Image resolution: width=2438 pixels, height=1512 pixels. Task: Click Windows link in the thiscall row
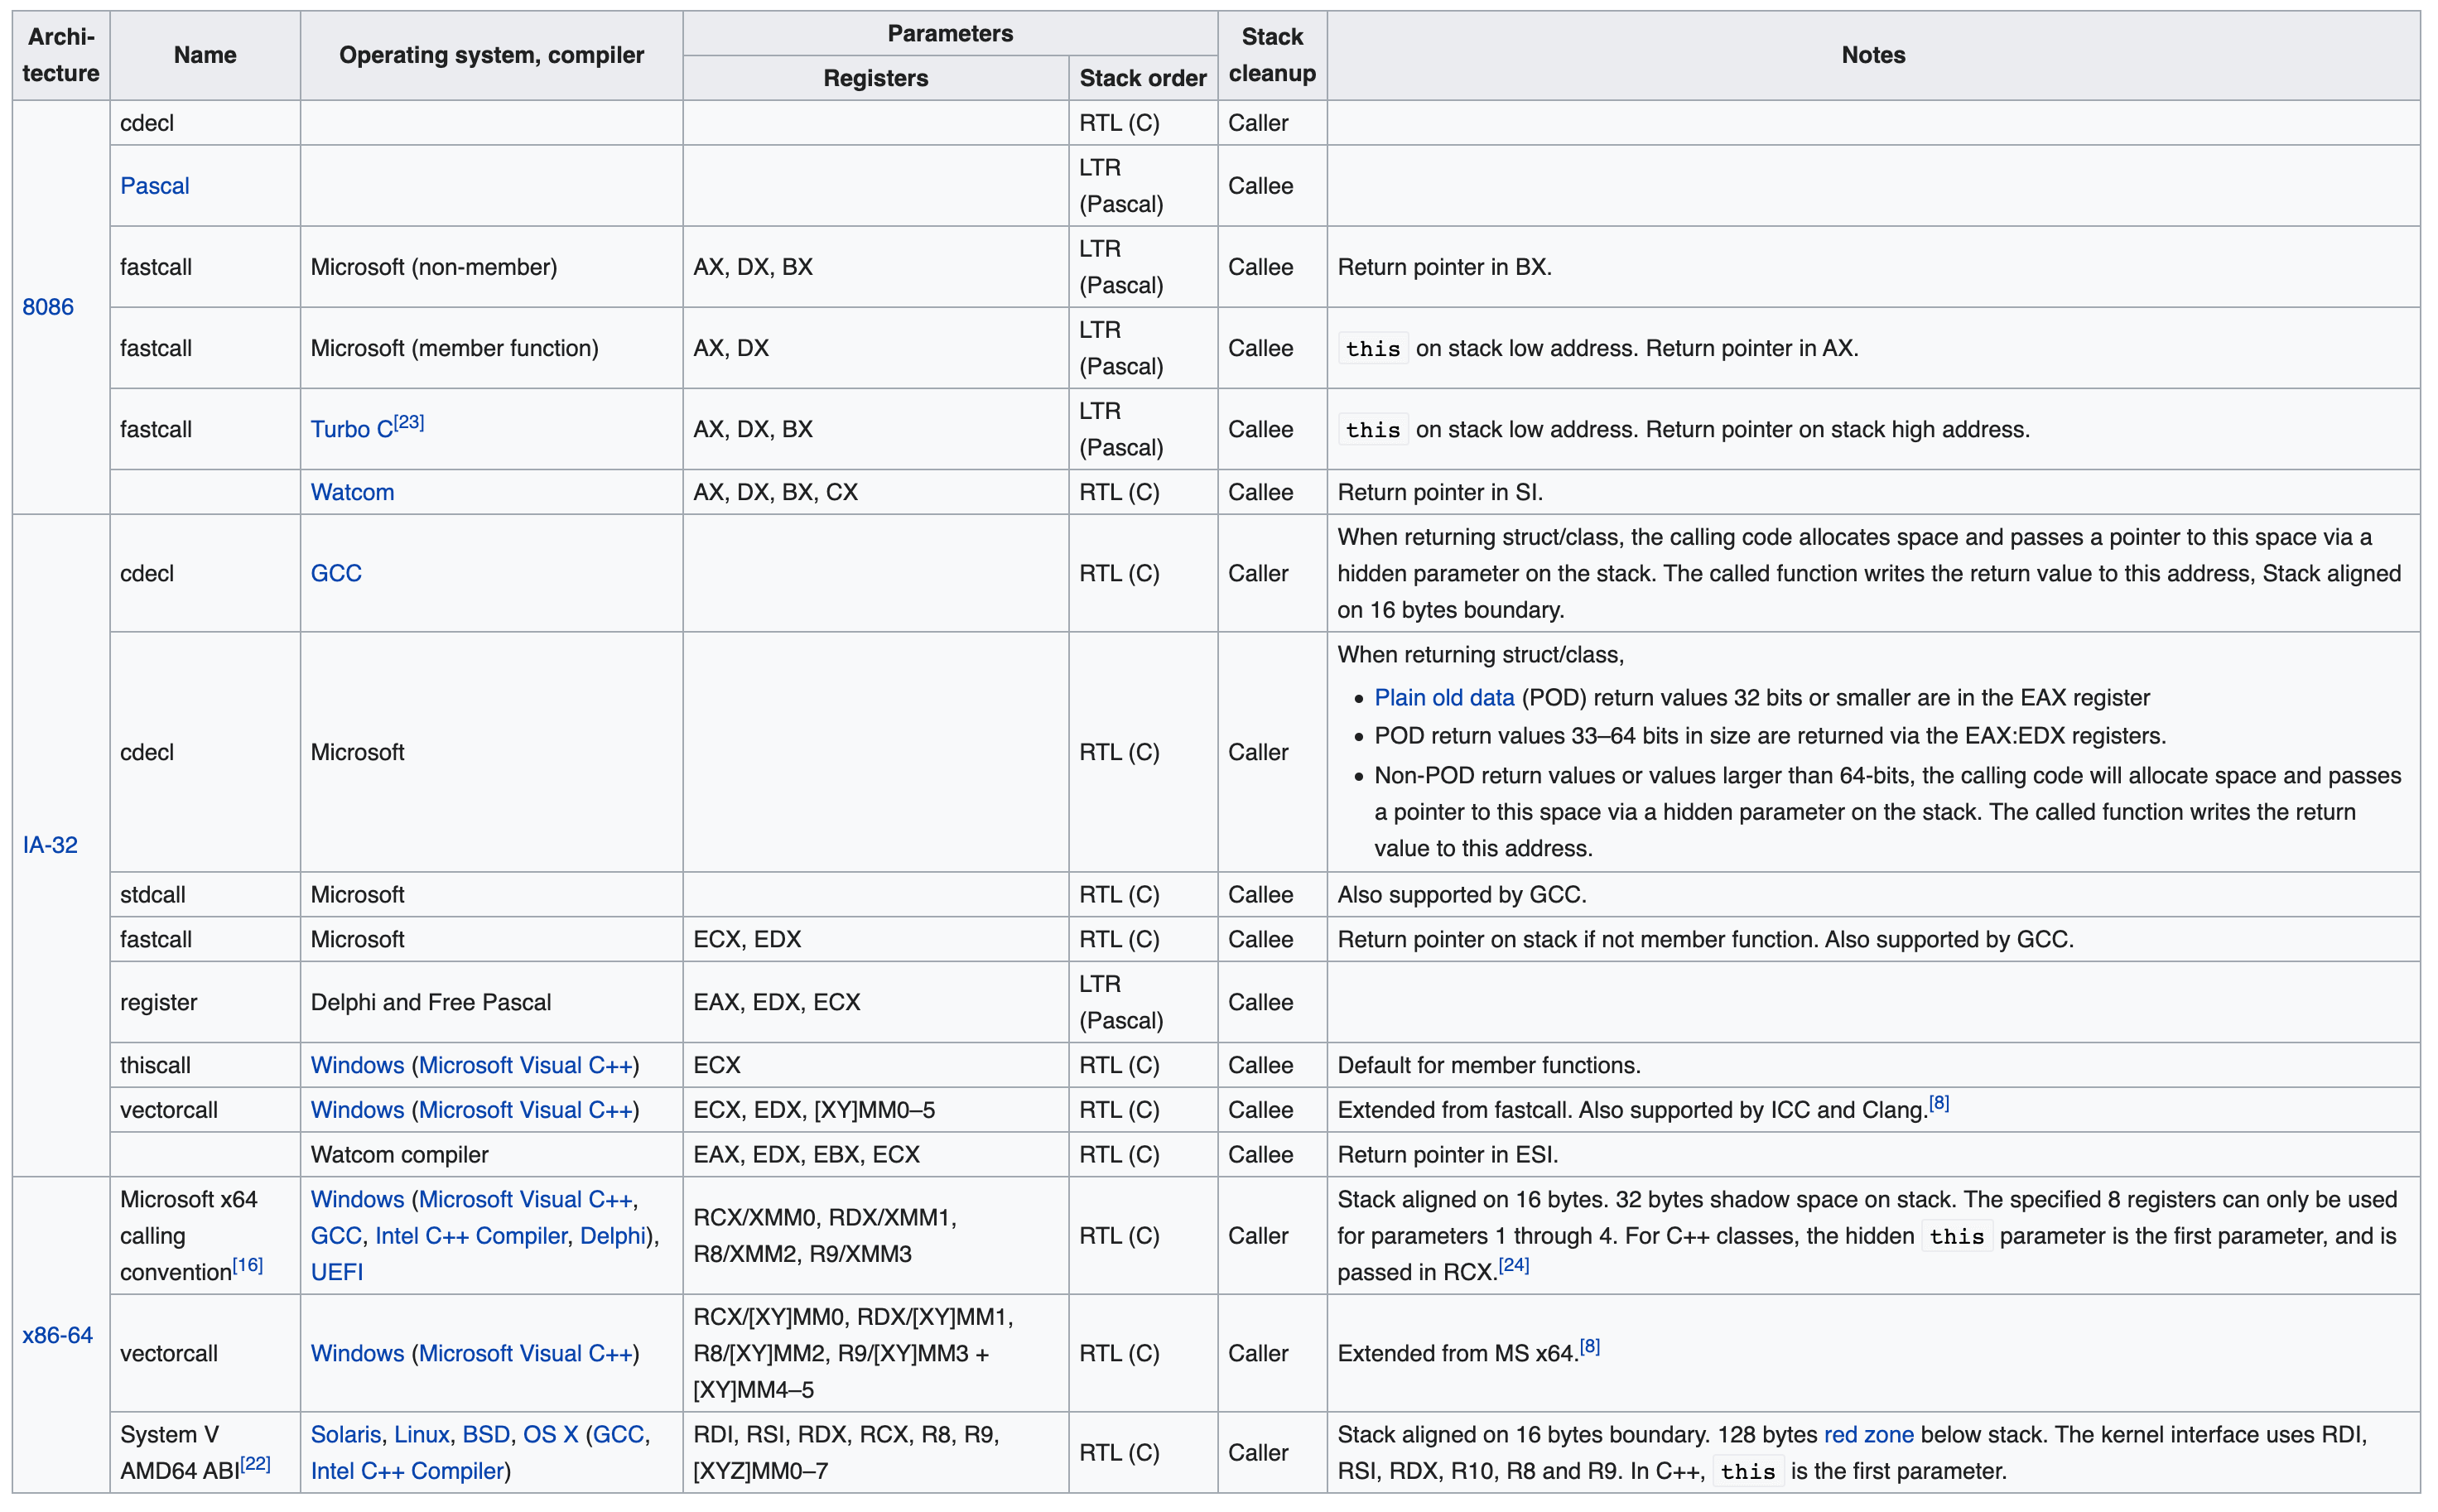357,1065
